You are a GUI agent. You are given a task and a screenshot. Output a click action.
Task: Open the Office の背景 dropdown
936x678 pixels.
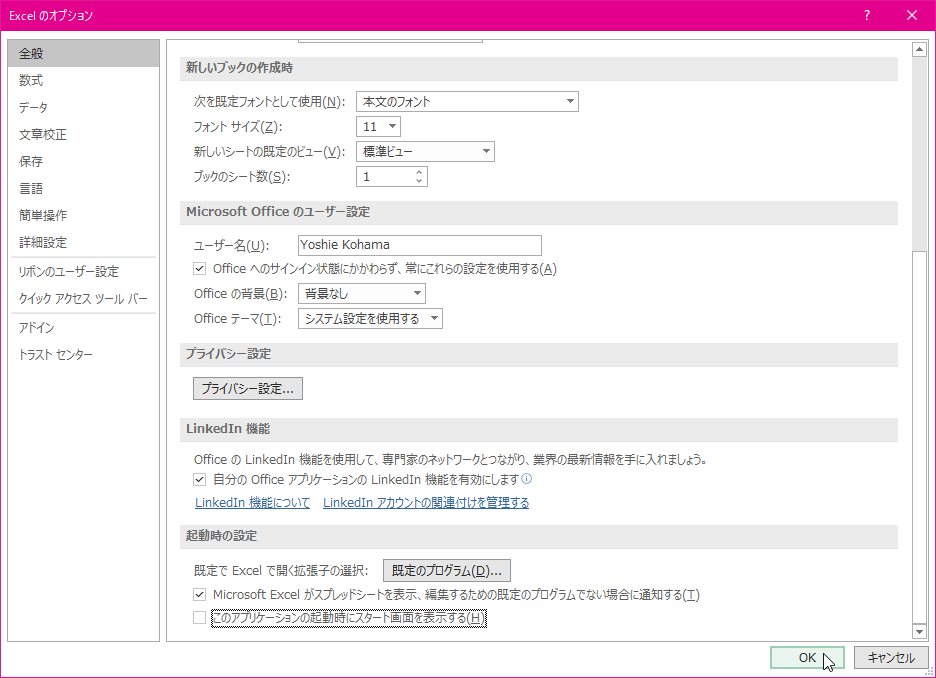click(362, 294)
